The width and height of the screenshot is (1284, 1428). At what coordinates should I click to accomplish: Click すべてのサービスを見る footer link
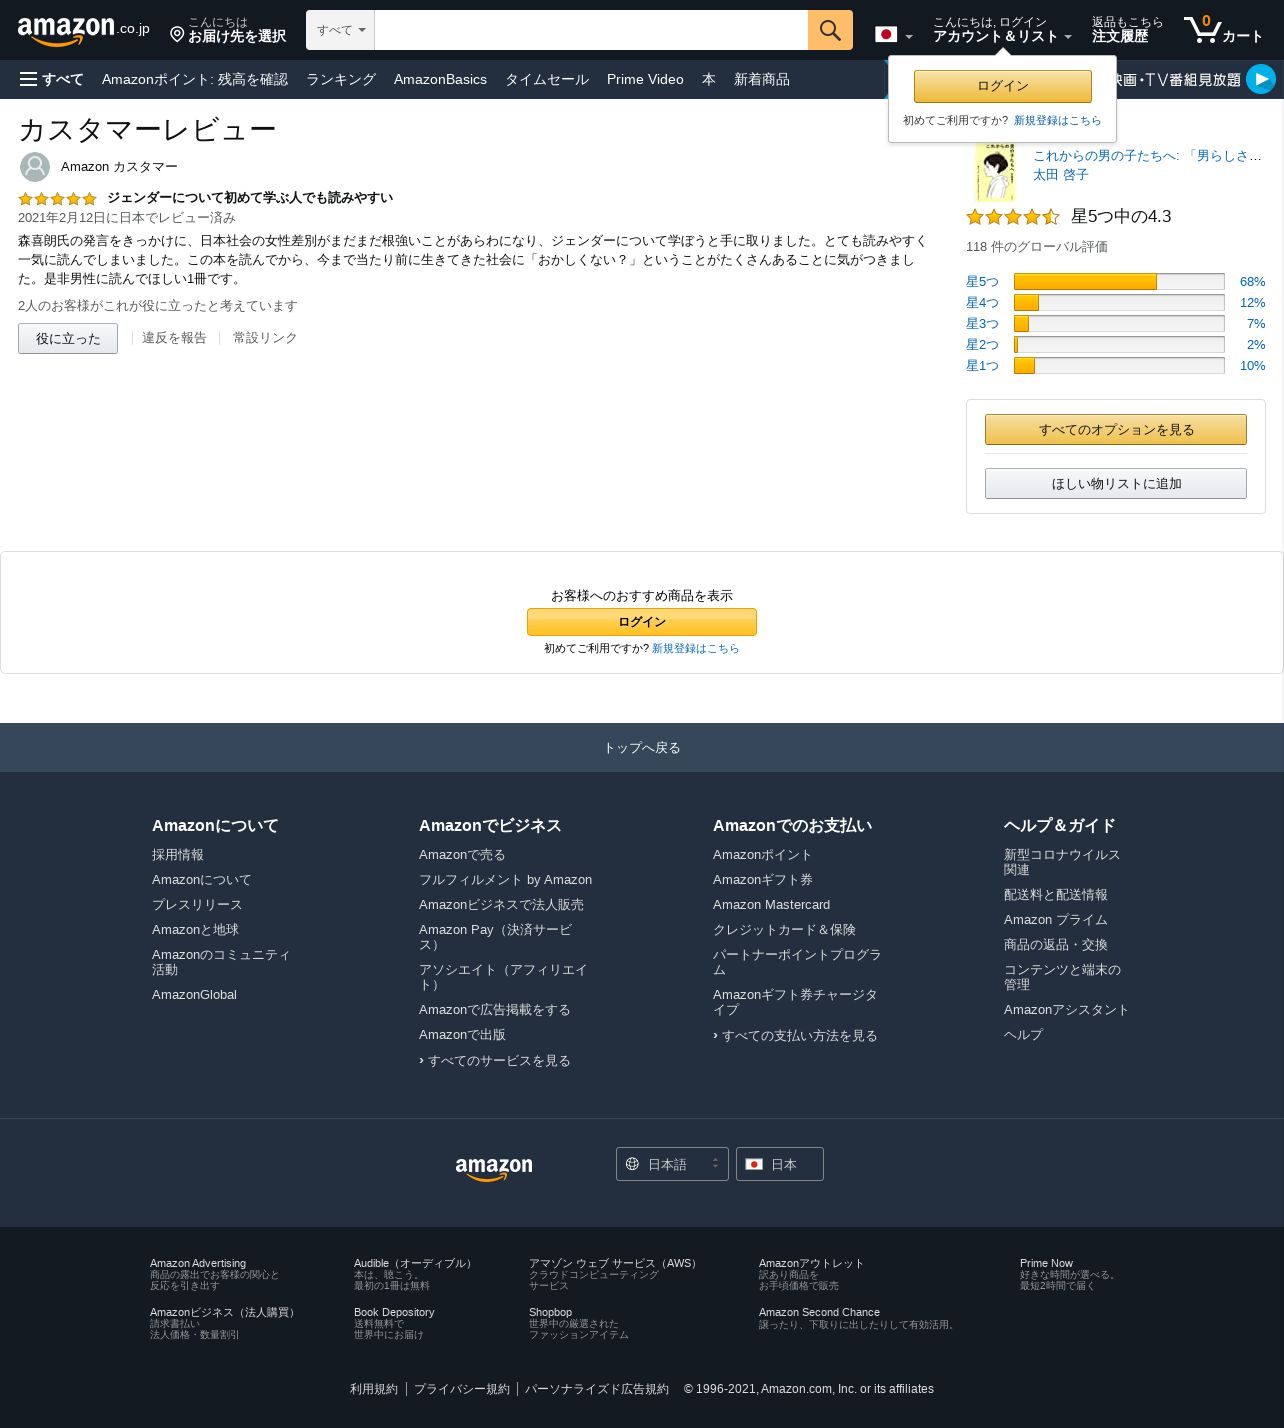pyautogui.click(x=499, y=1061)
